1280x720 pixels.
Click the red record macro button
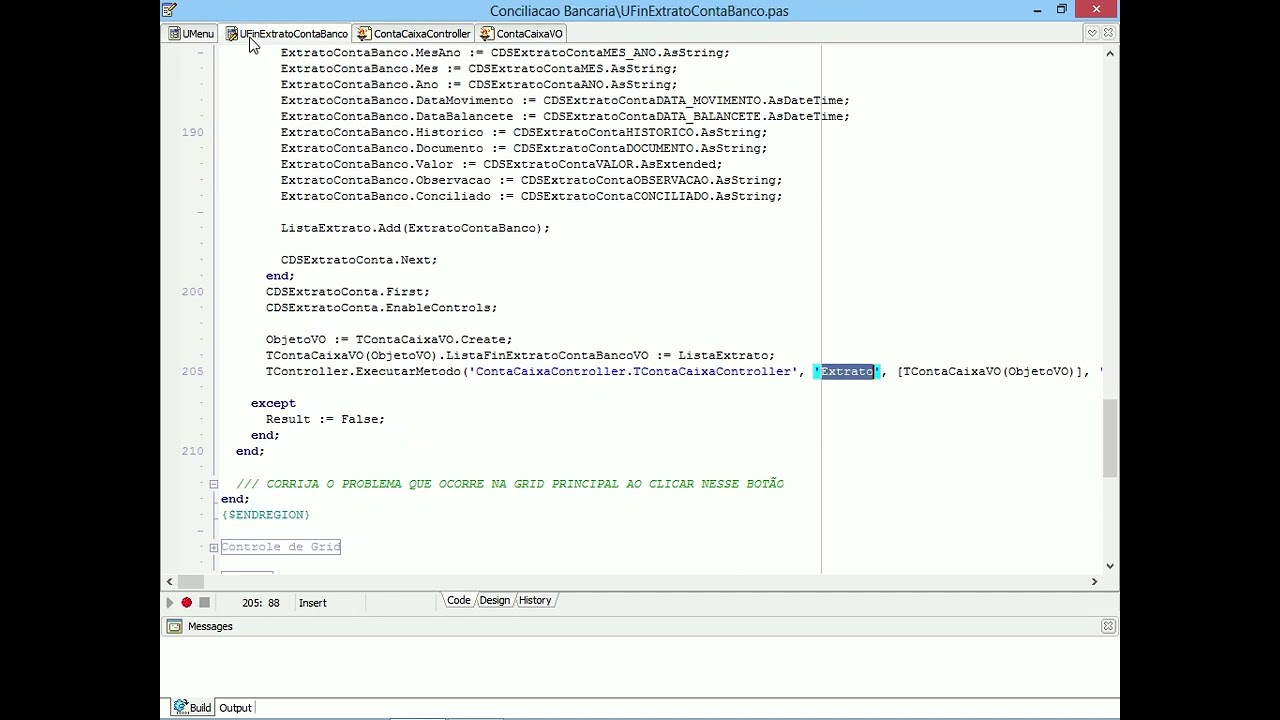point(186,602)
